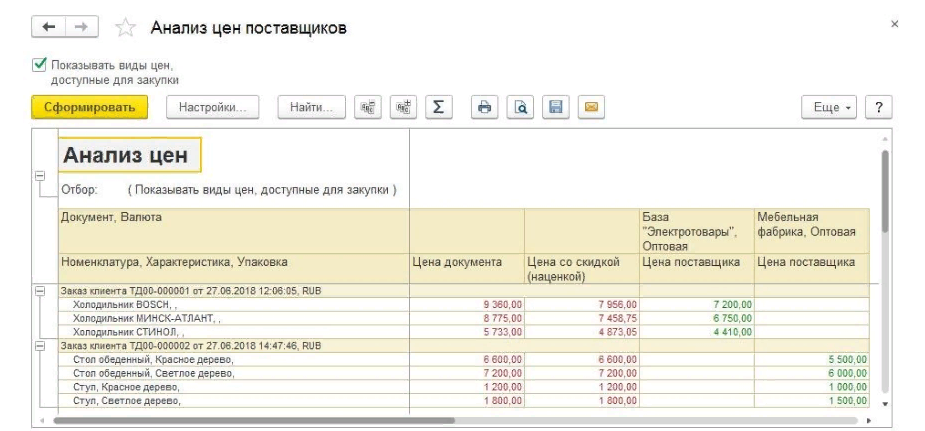Collapse order ТД00-000001 group
925x431 pixels.
click(40, 290)
